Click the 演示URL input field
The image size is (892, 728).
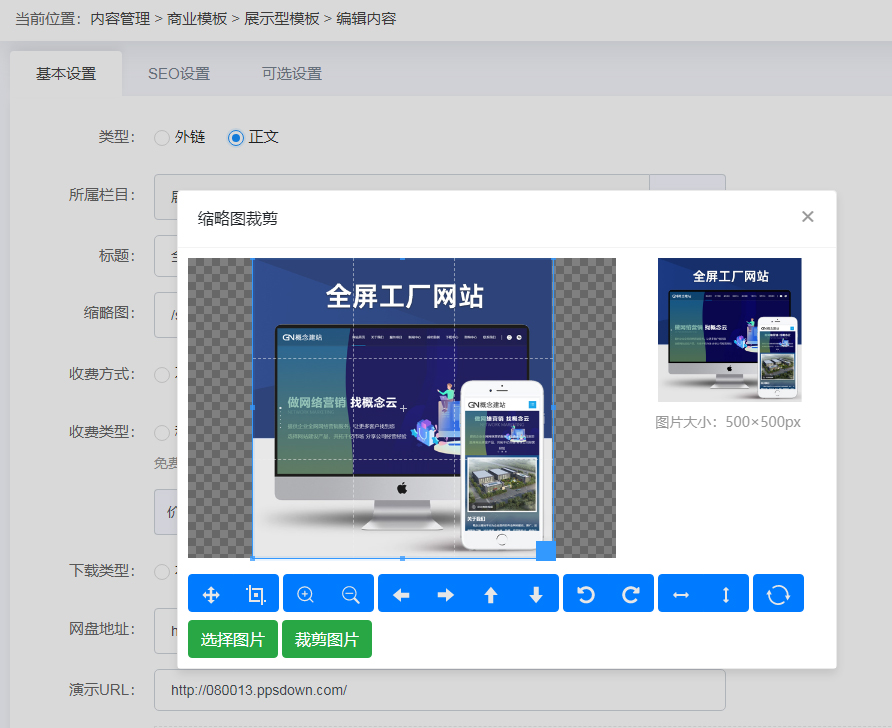439,690
